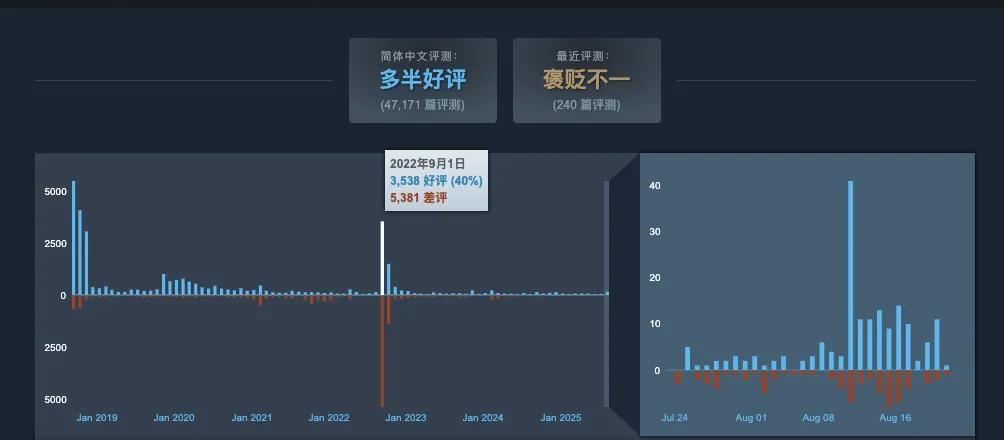1004x440 pixels.
Task: Select the highlighted white September 2022 positive bar
Action: pos(382,258)
